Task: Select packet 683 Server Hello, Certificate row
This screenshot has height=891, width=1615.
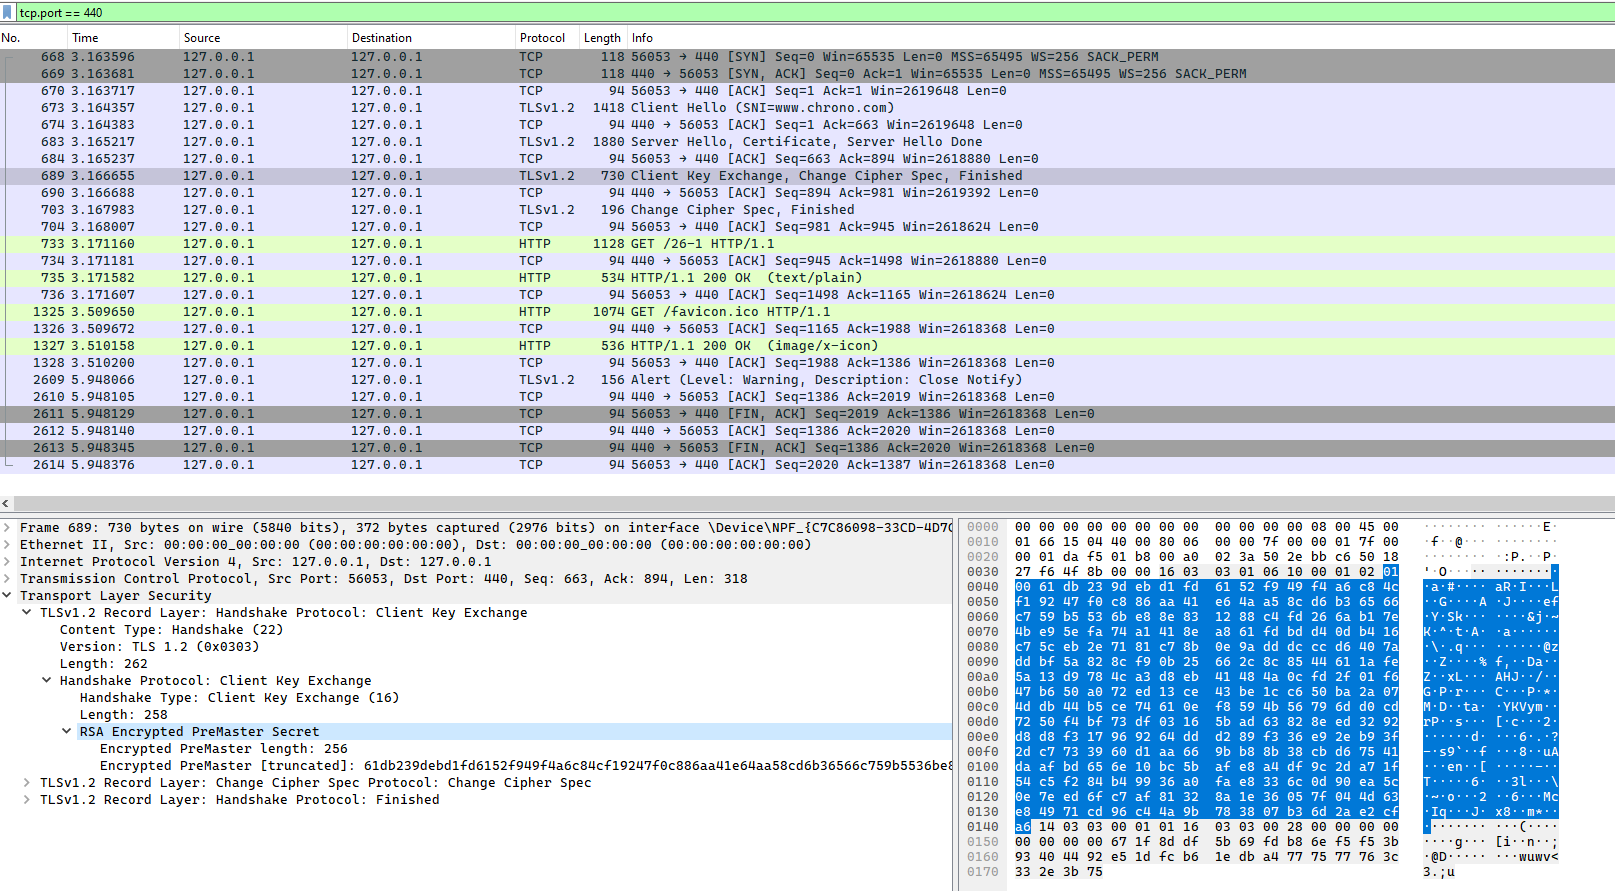Action: [807, 142]
